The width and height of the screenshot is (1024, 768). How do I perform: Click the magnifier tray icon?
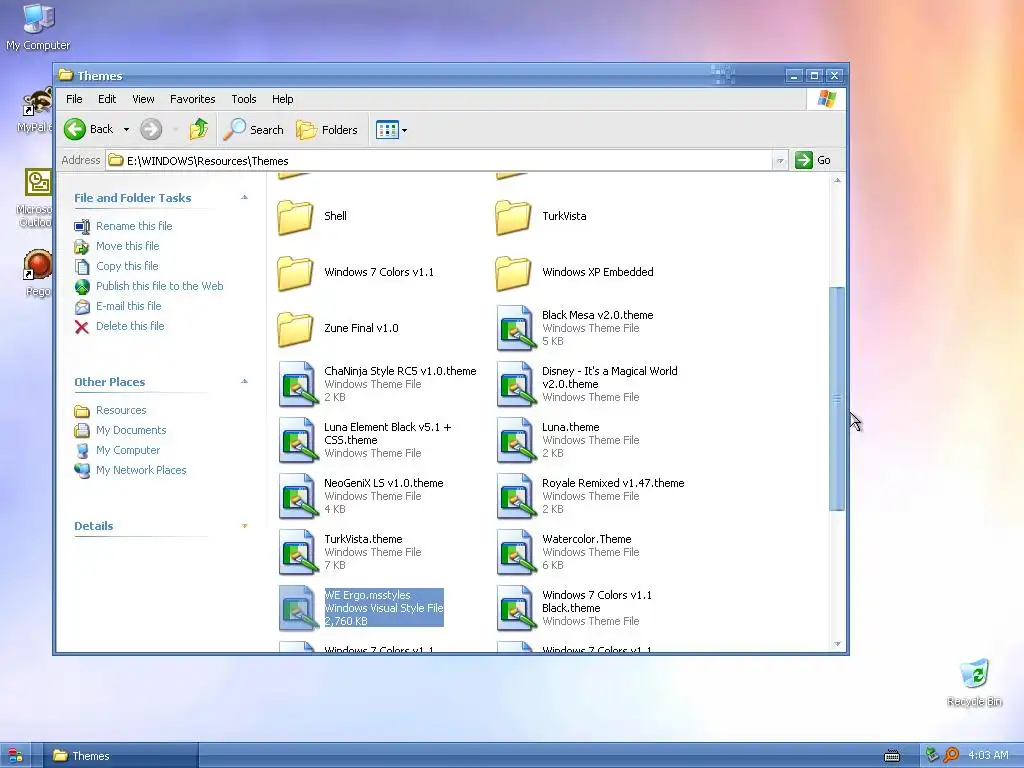[x=951, y=755]
